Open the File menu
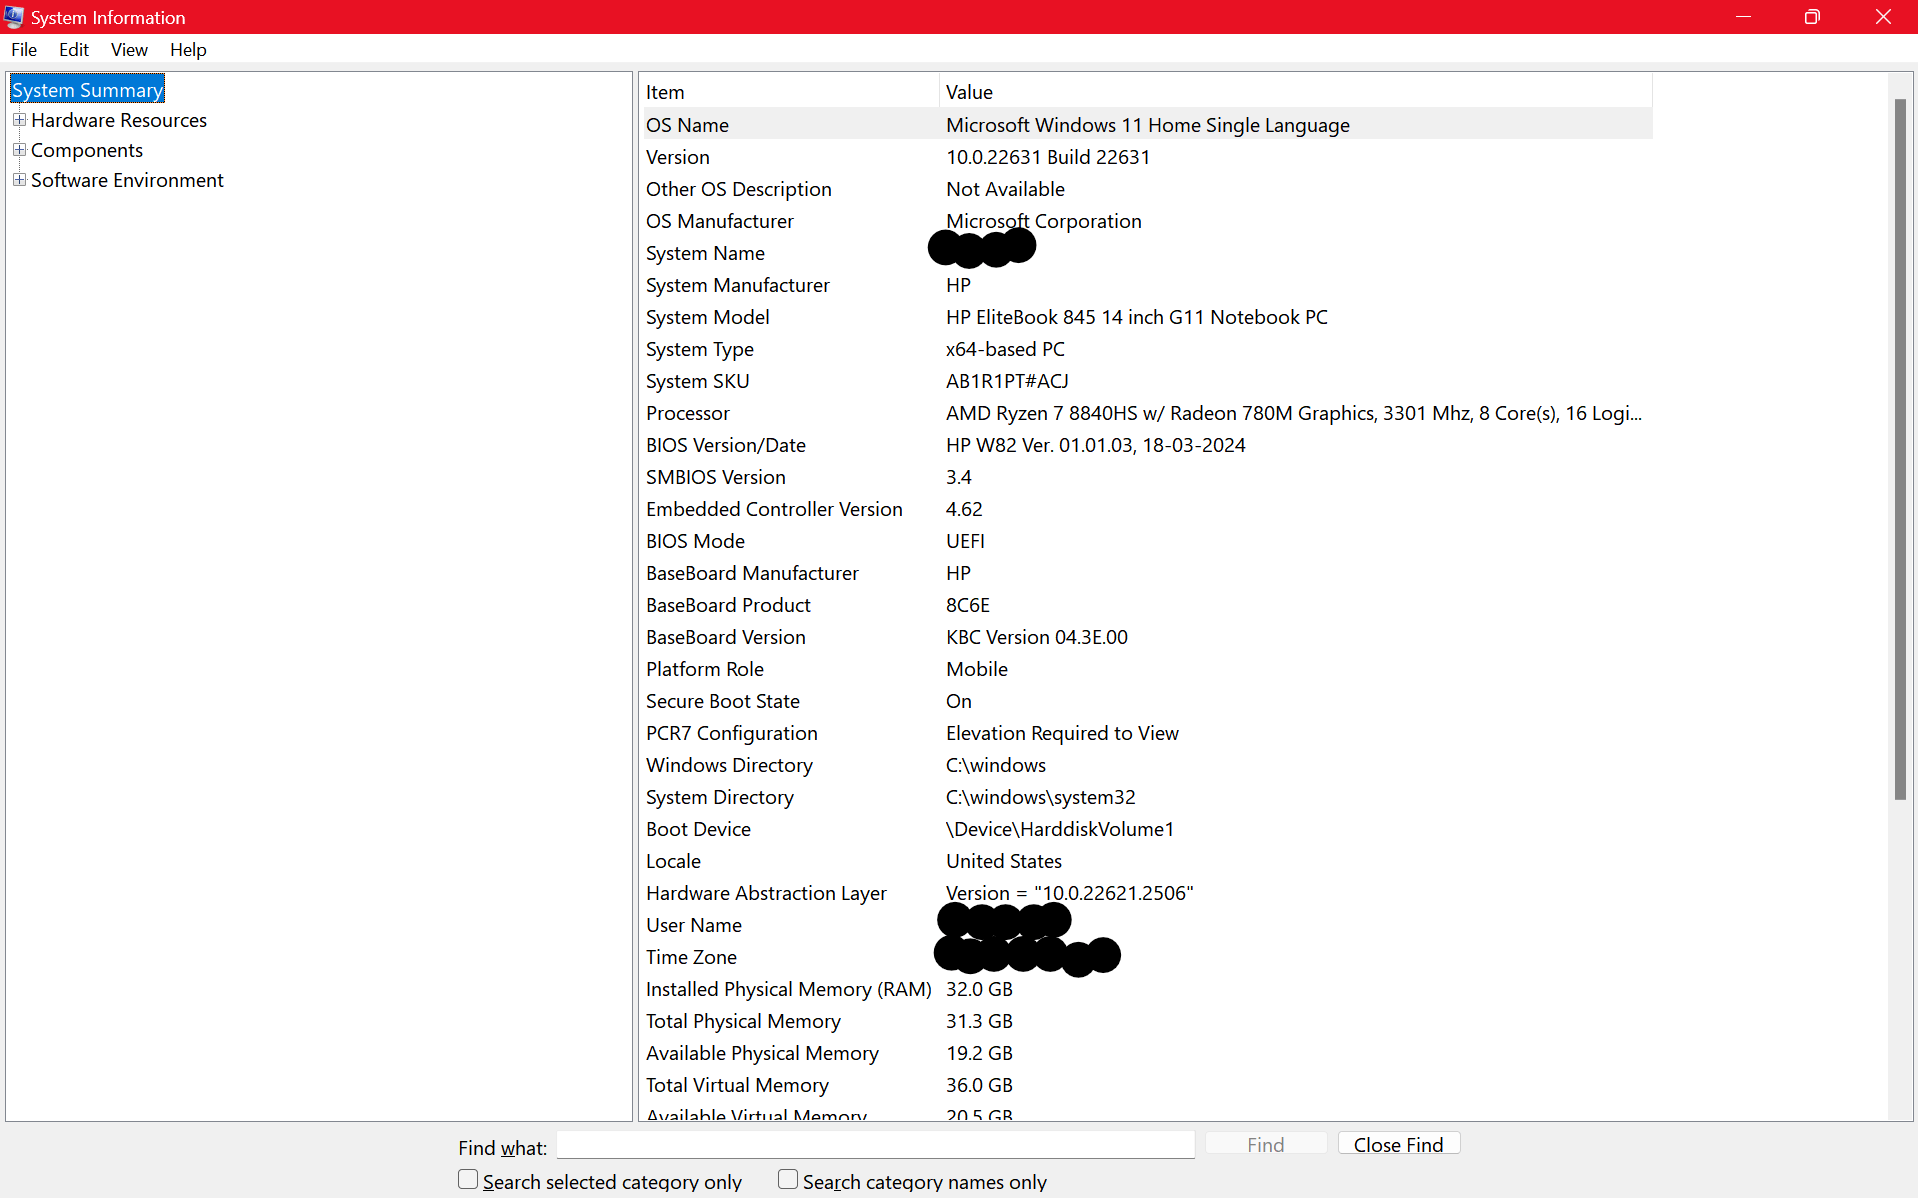Viewport: 1918px width, 1198px height. coord(24,50)
